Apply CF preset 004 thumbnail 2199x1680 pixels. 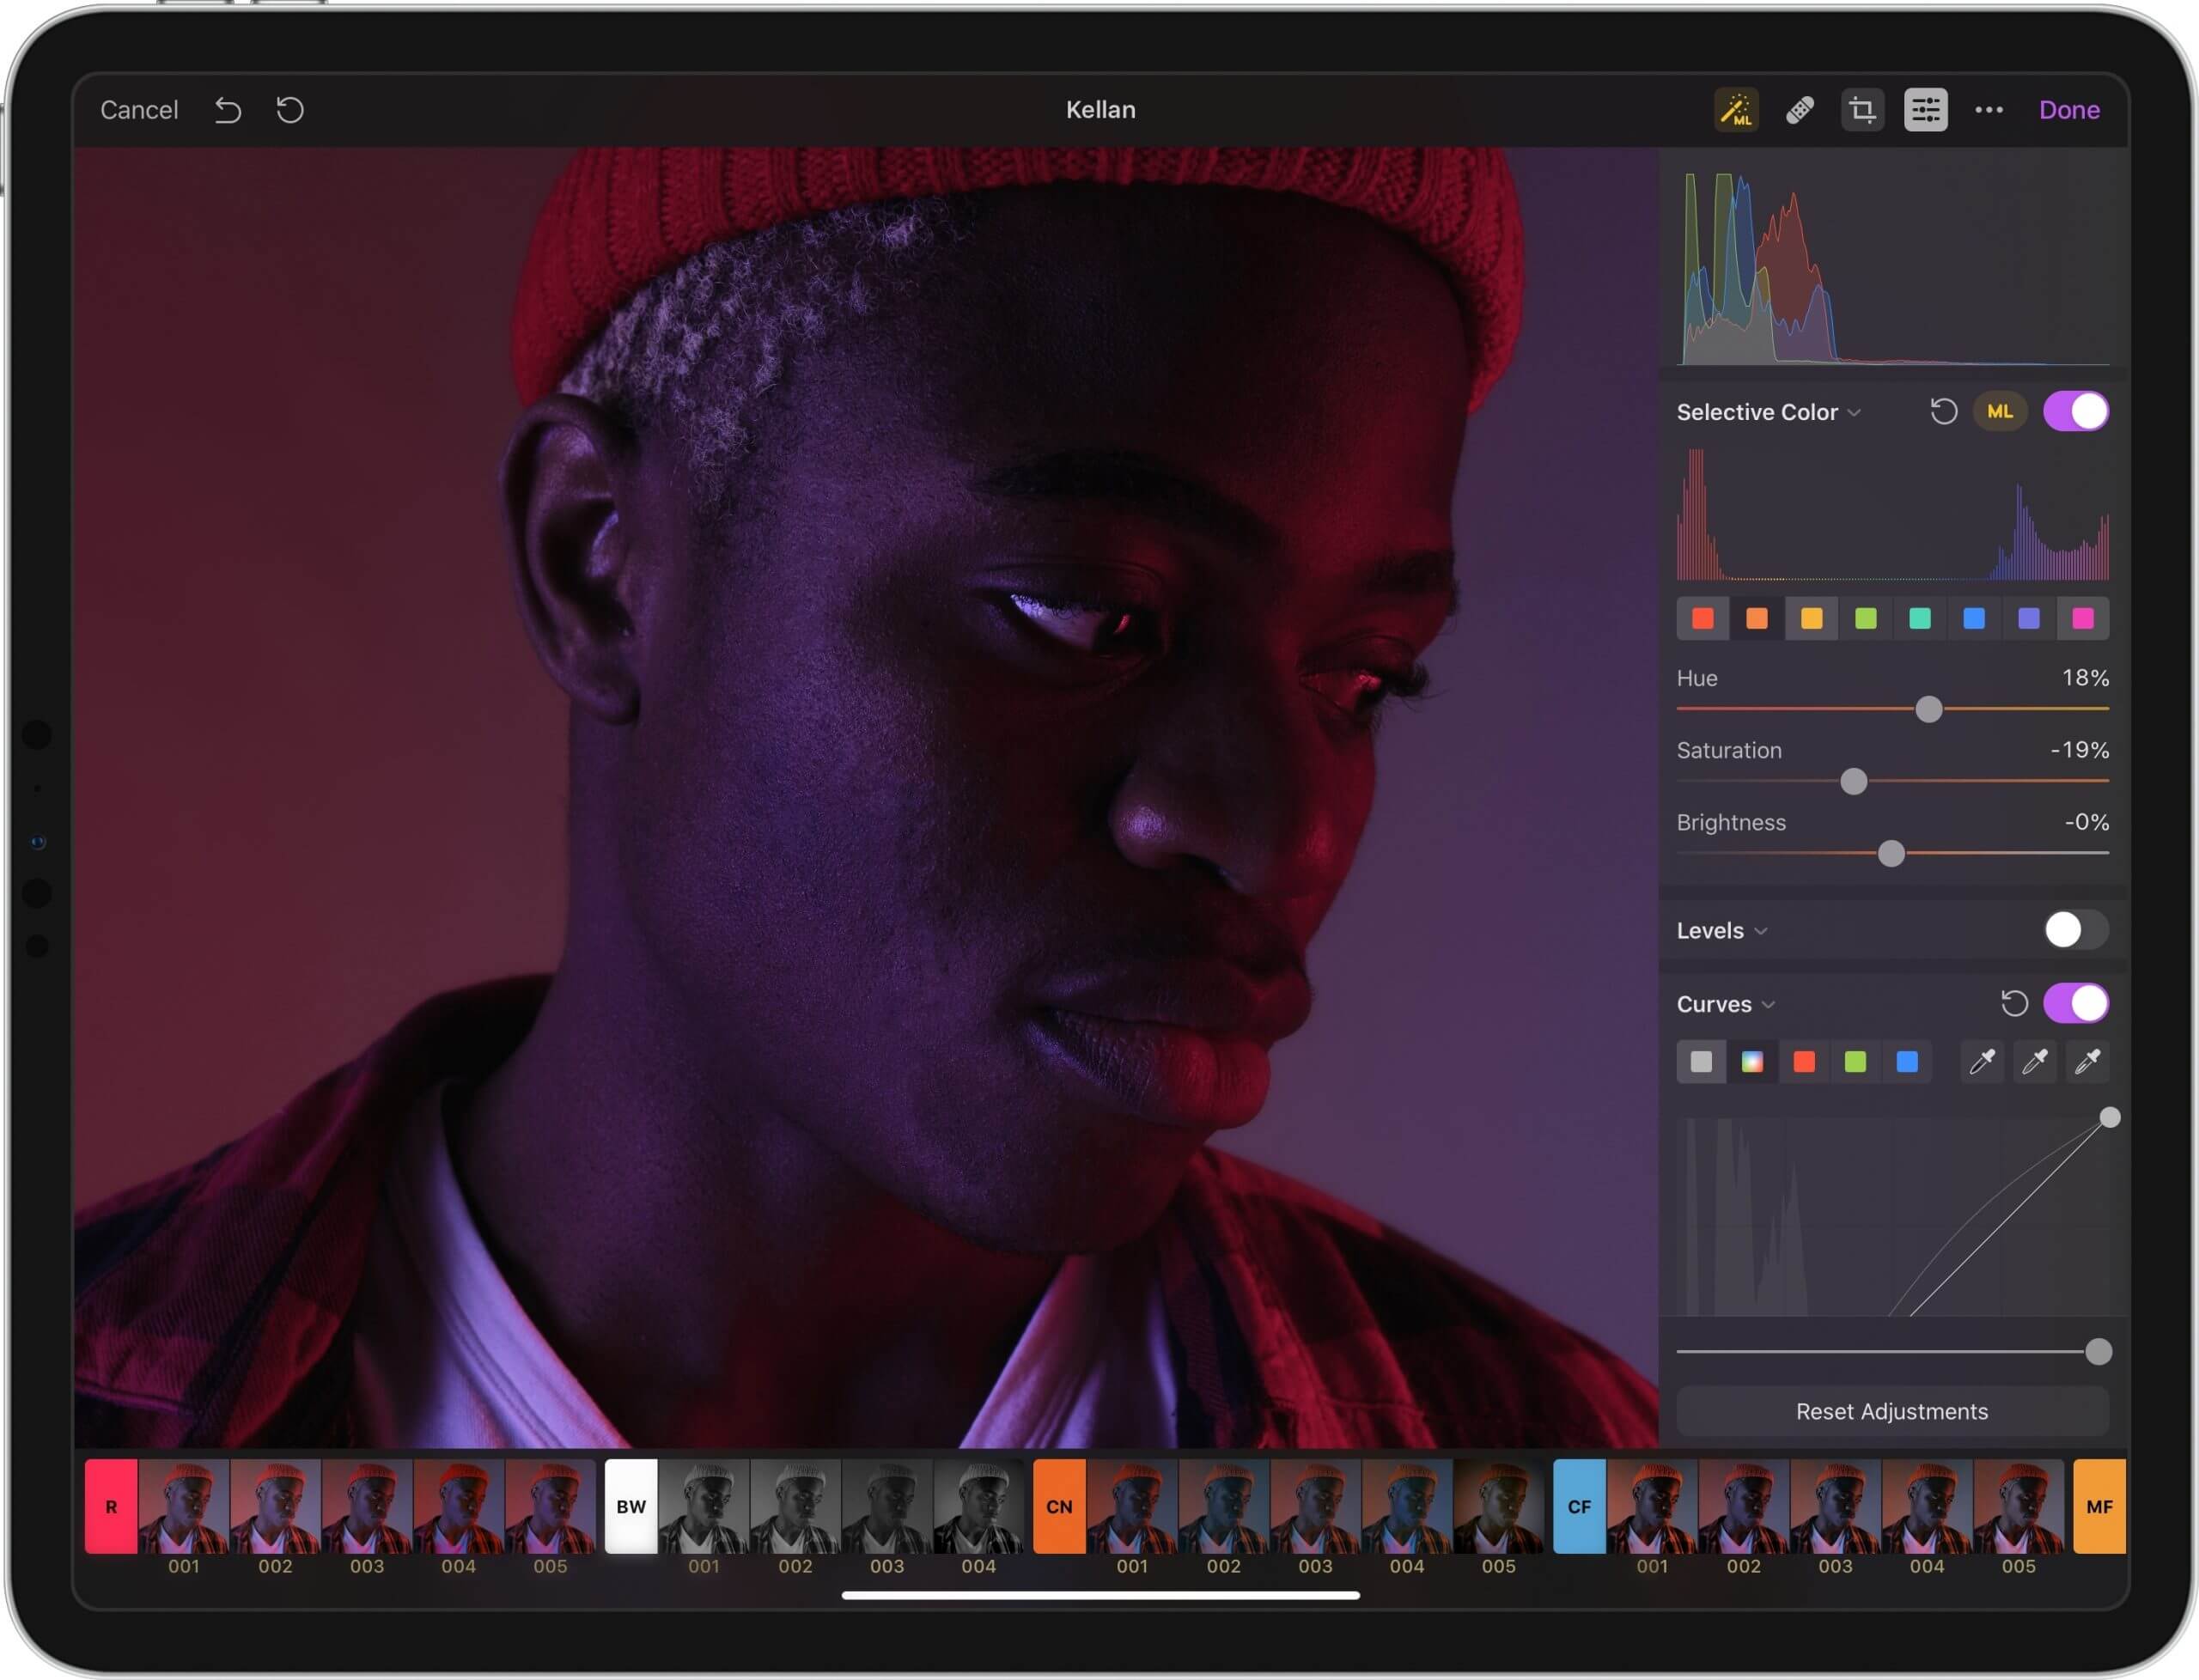point(1926,1506)
